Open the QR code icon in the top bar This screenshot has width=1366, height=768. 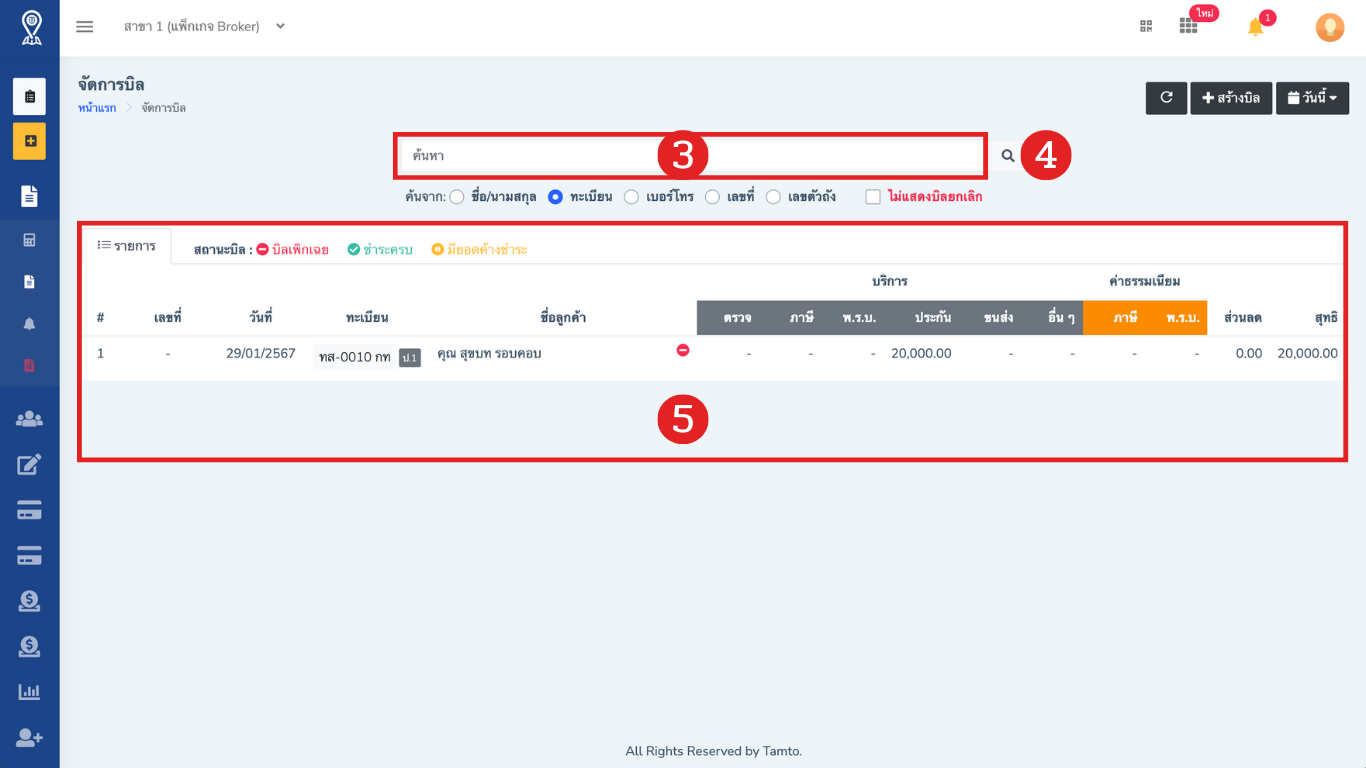(x=1146, y=27)
